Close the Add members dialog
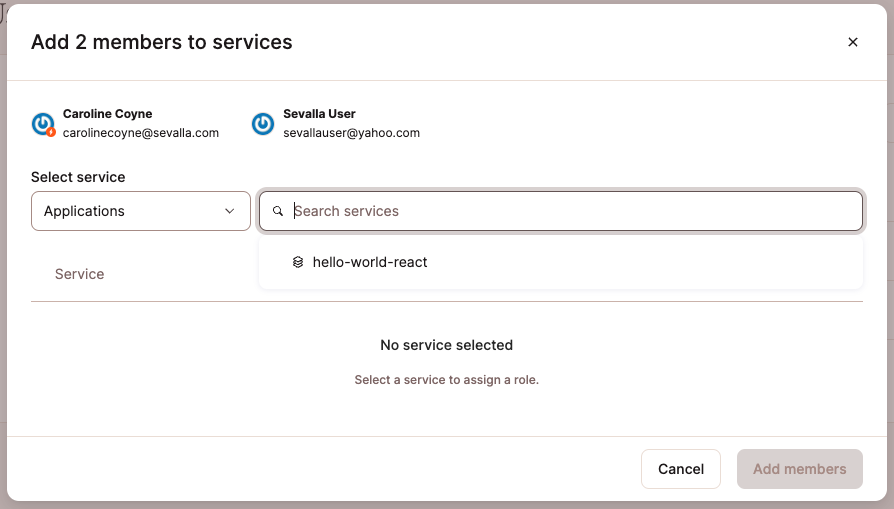The width and height of the screenshot is (894, 509). click(852, 42)
